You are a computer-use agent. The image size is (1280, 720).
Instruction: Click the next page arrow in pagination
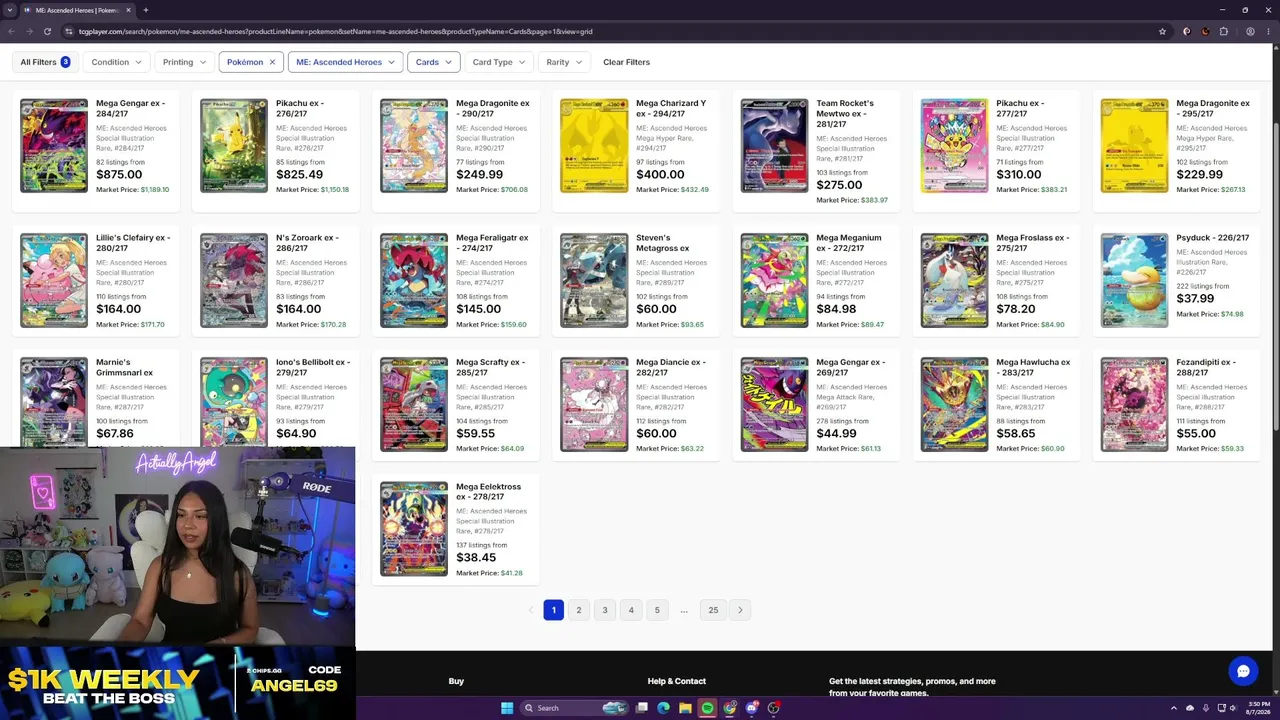pos(740,610)
